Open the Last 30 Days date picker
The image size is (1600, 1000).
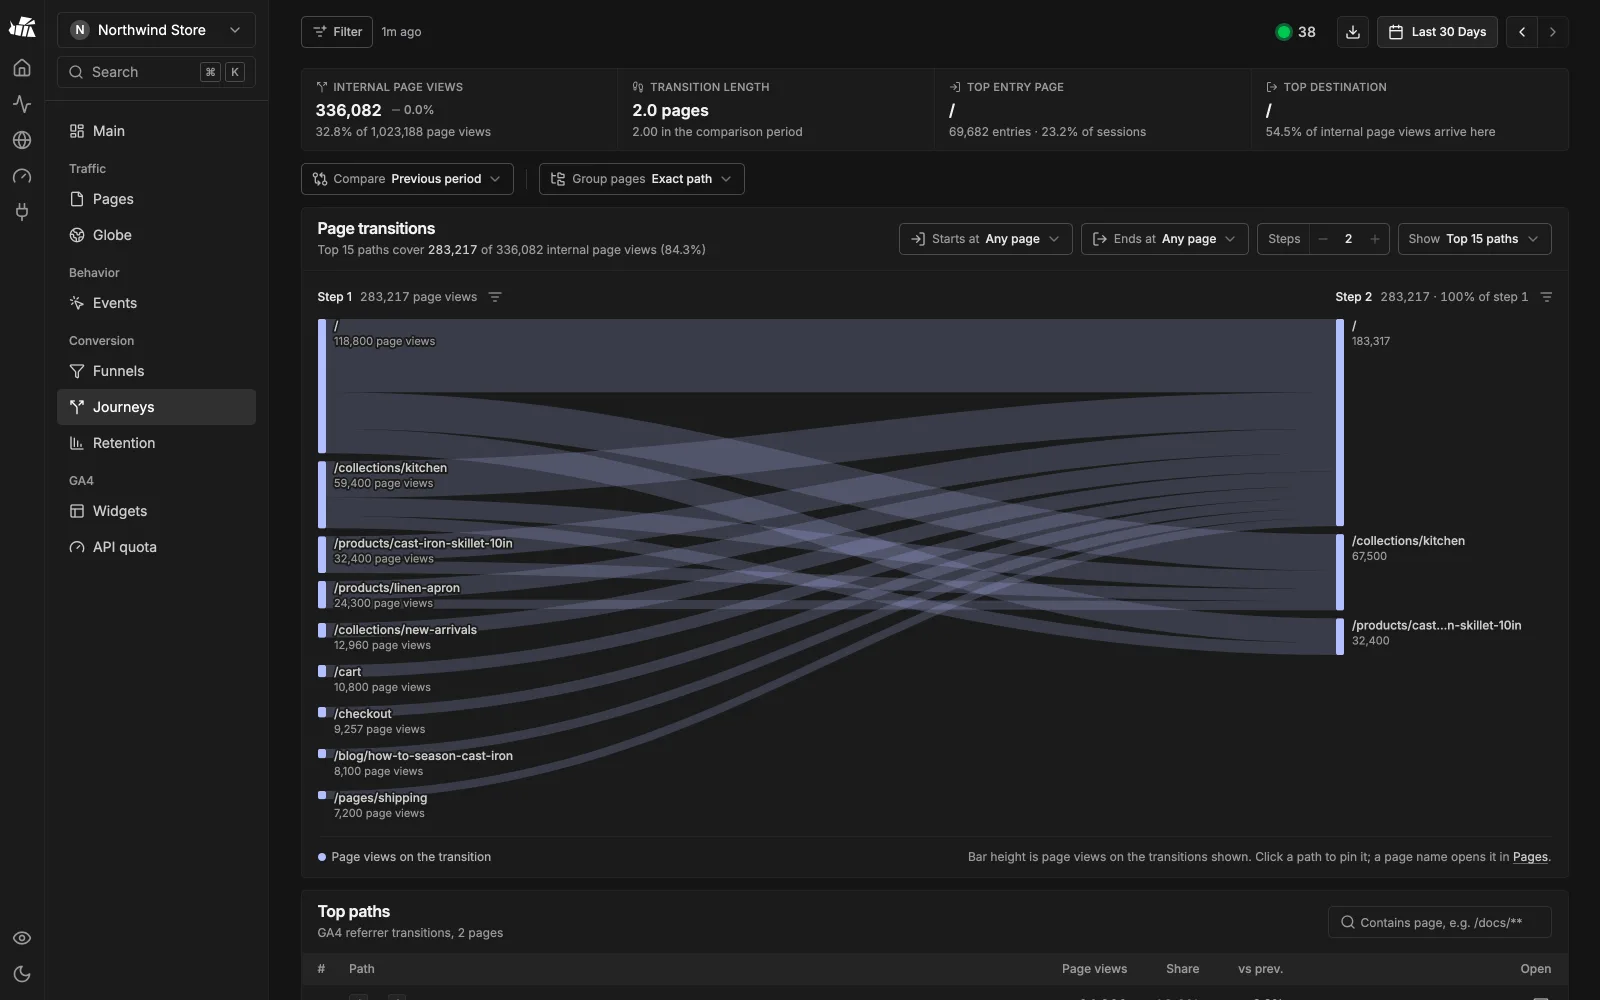coord(1437,32)
